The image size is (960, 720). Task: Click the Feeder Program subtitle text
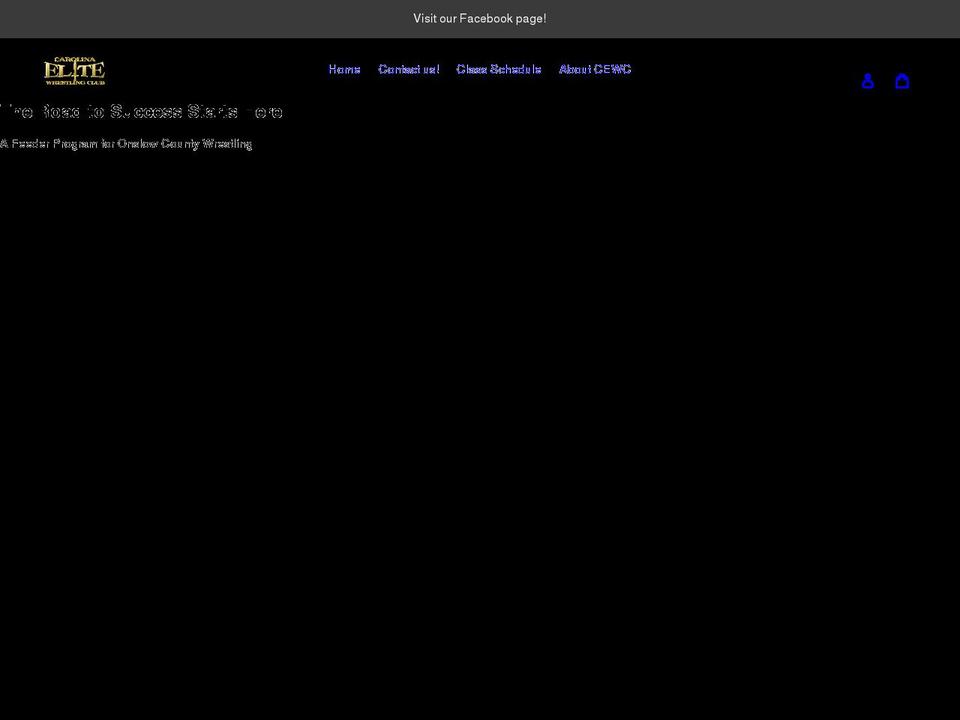coord(127,144)
